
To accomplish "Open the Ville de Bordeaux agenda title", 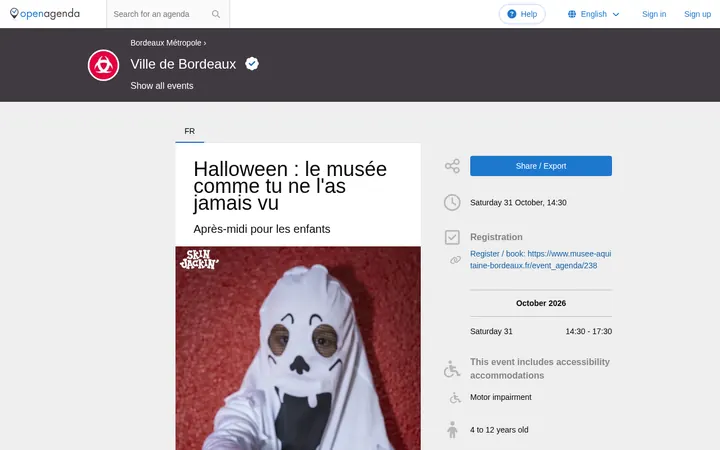I will pyautogui.click(x=183, y=64).
